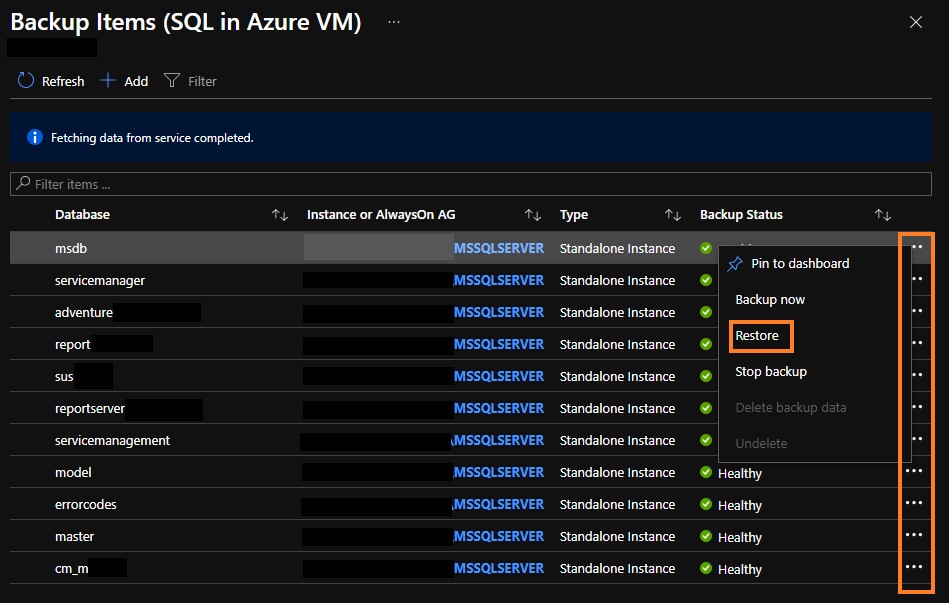Click Healthy status in cm_m row
Image resolution: width=949 pixels, height=603 pixels.
point(740,570)
